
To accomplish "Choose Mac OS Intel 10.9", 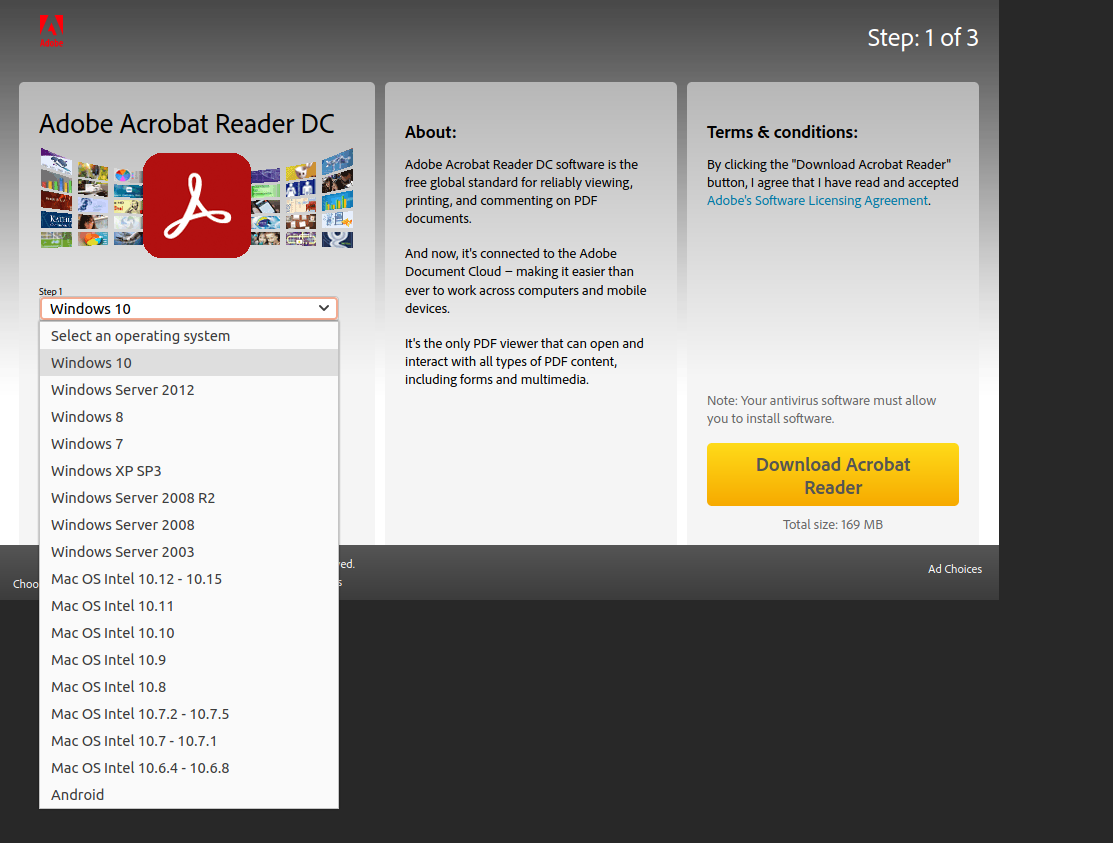I will [x=189, y=659].
